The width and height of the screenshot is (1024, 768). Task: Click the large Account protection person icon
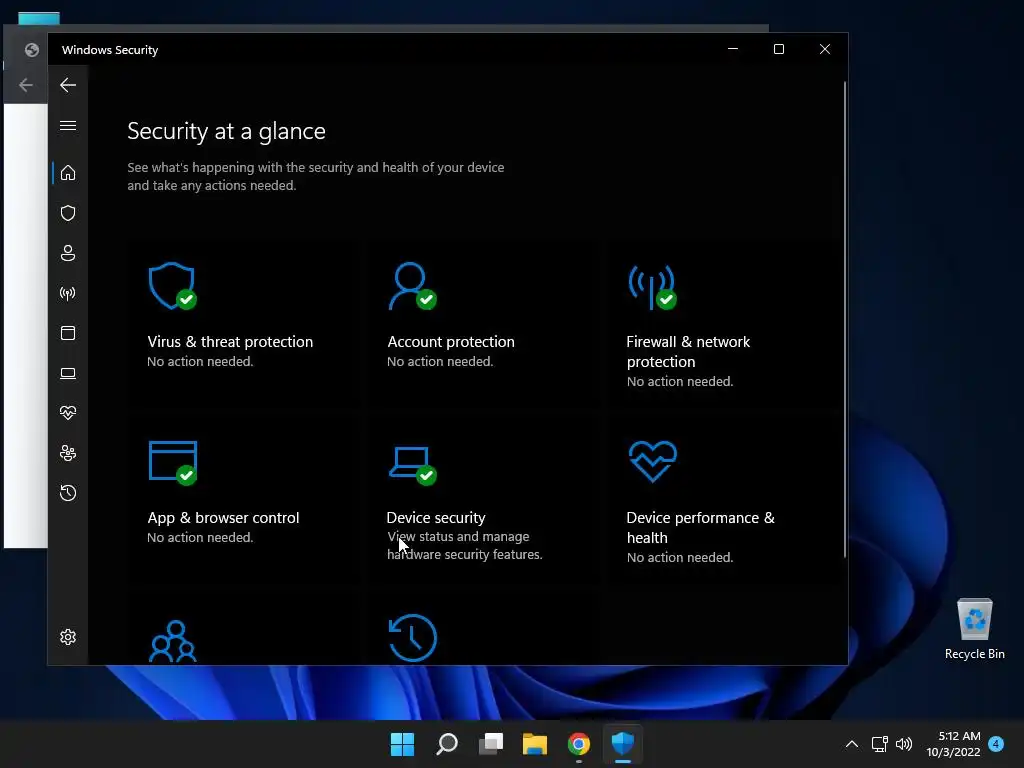pyautogui.click(x=412, y=286)
